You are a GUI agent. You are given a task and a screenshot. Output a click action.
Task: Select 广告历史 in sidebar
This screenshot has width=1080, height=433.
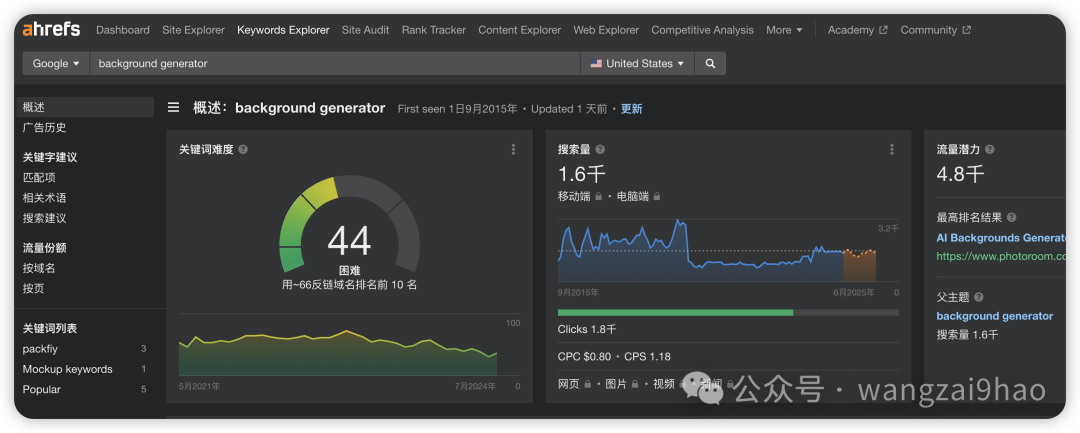(x=45, y=128)
